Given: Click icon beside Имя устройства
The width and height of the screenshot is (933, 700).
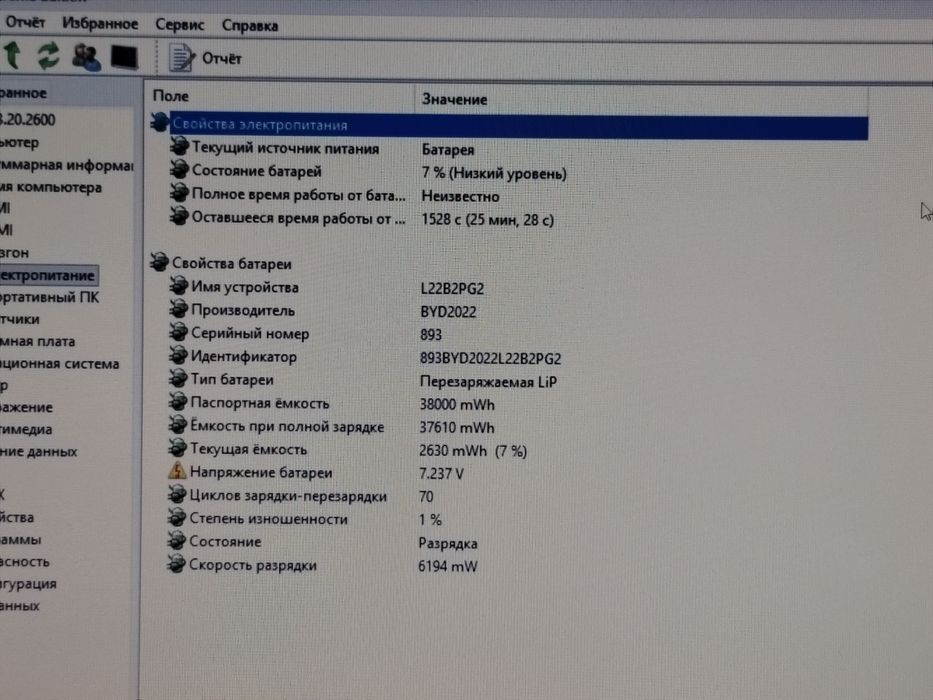Looking at the screenshot, I should pyautogui.click(x=179, y=285).
